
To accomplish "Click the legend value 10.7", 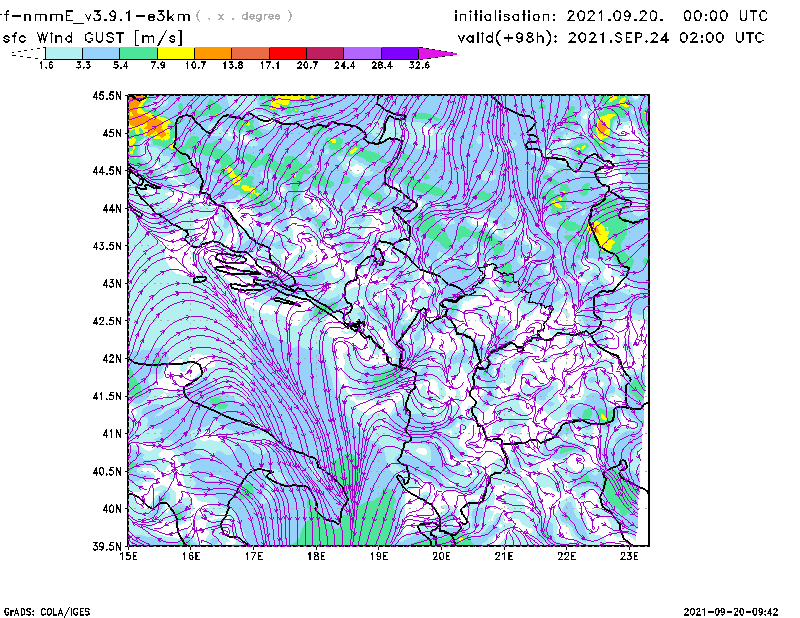I will (195, 65).
